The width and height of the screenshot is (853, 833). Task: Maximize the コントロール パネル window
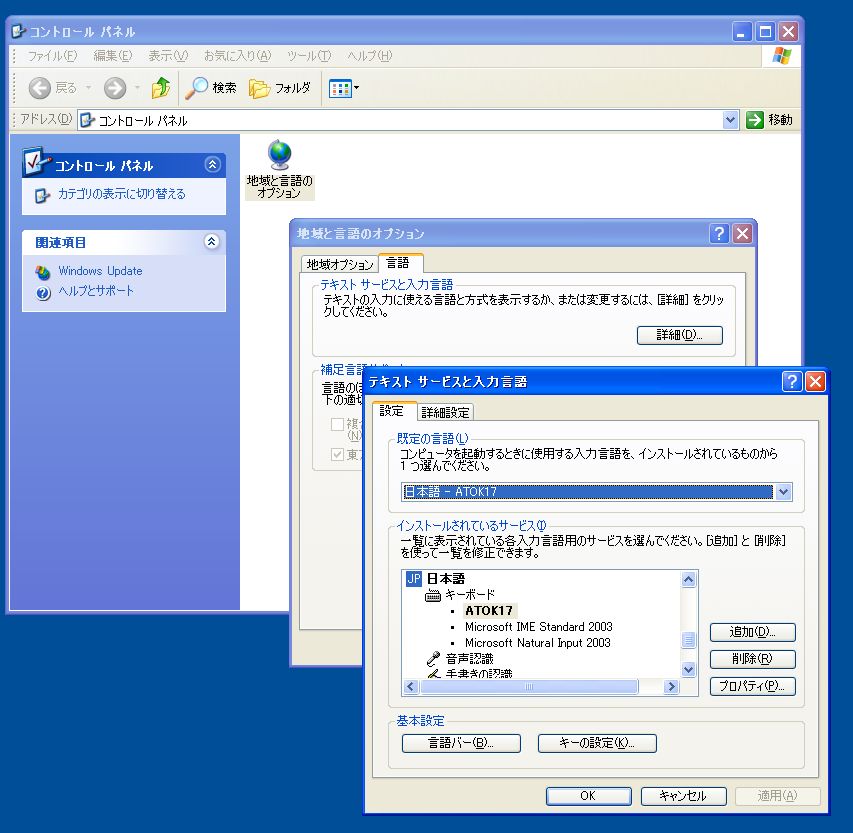(765, 32)
